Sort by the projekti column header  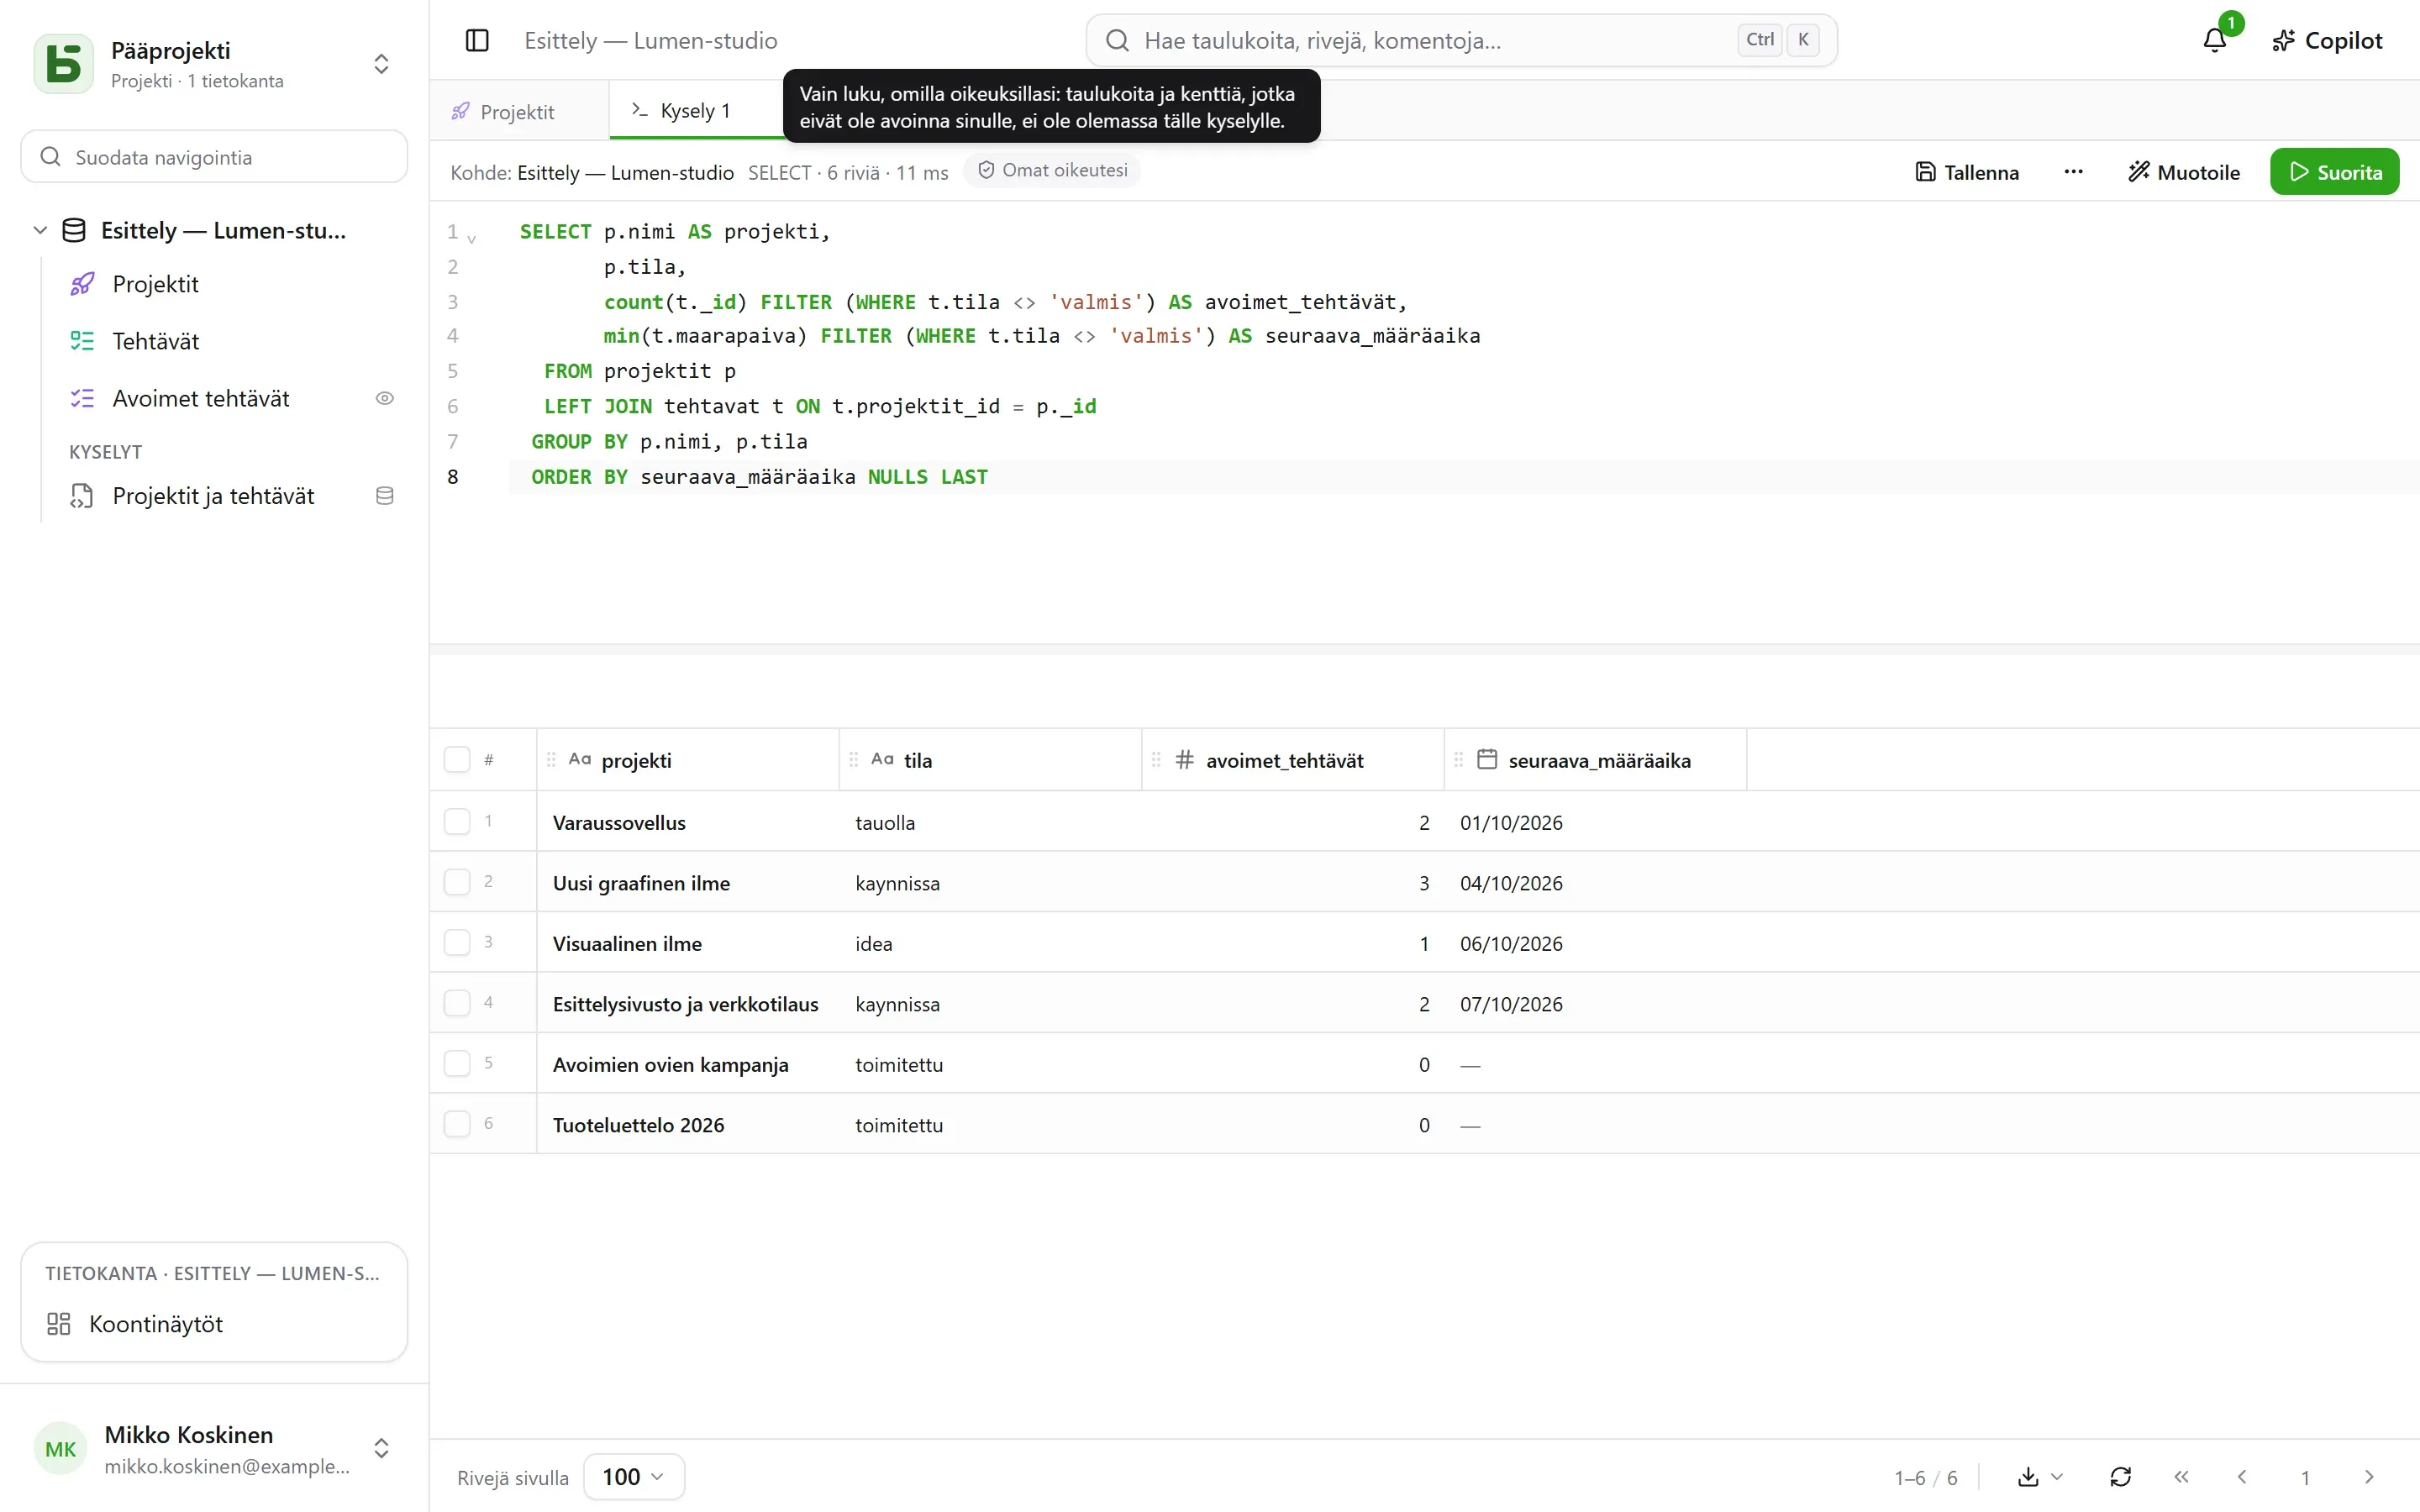click(688, 760)
